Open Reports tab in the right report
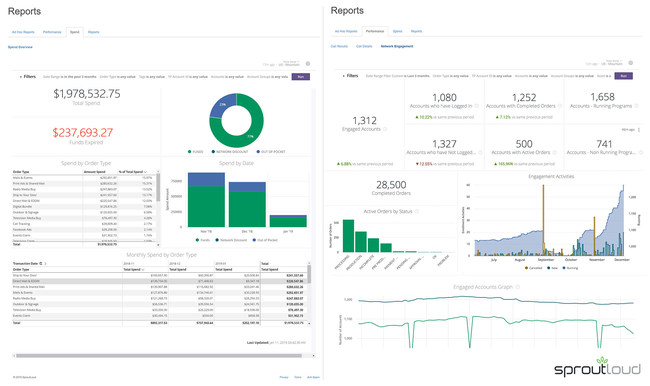 point(417,31)
